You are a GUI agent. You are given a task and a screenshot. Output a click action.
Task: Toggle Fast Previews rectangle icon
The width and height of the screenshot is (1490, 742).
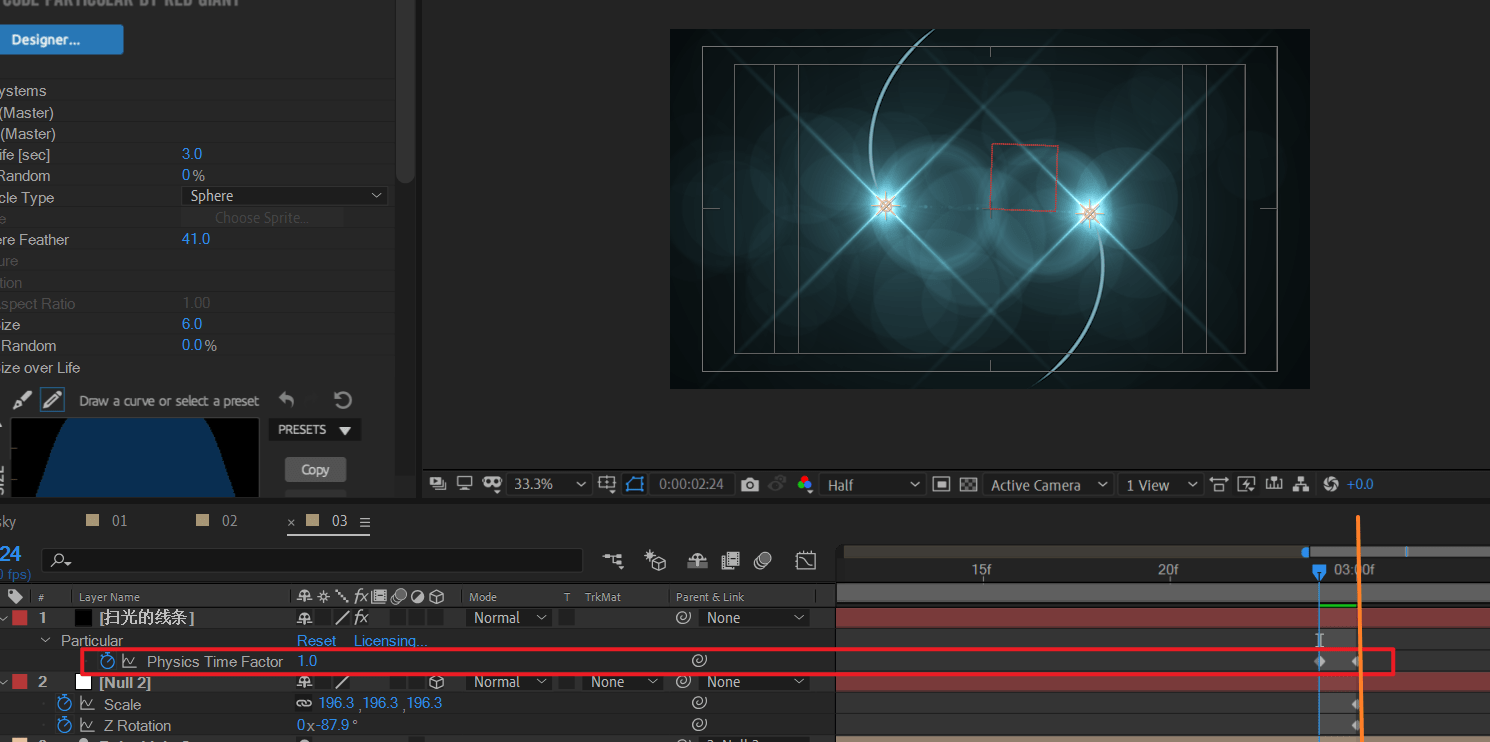[x=941, y=484]
